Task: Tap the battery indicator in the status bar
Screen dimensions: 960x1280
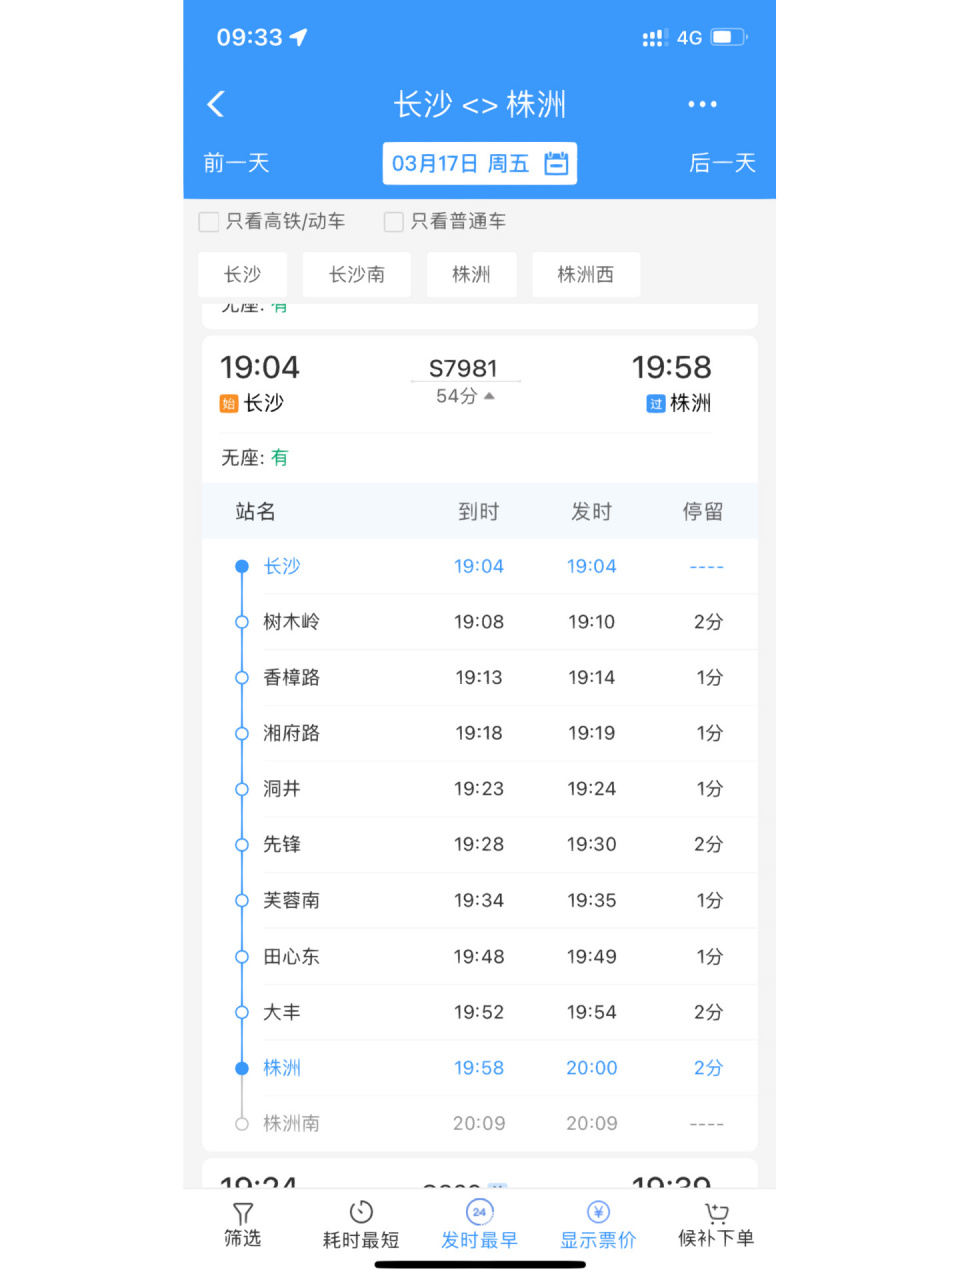Action: click(x=723, y=36)
